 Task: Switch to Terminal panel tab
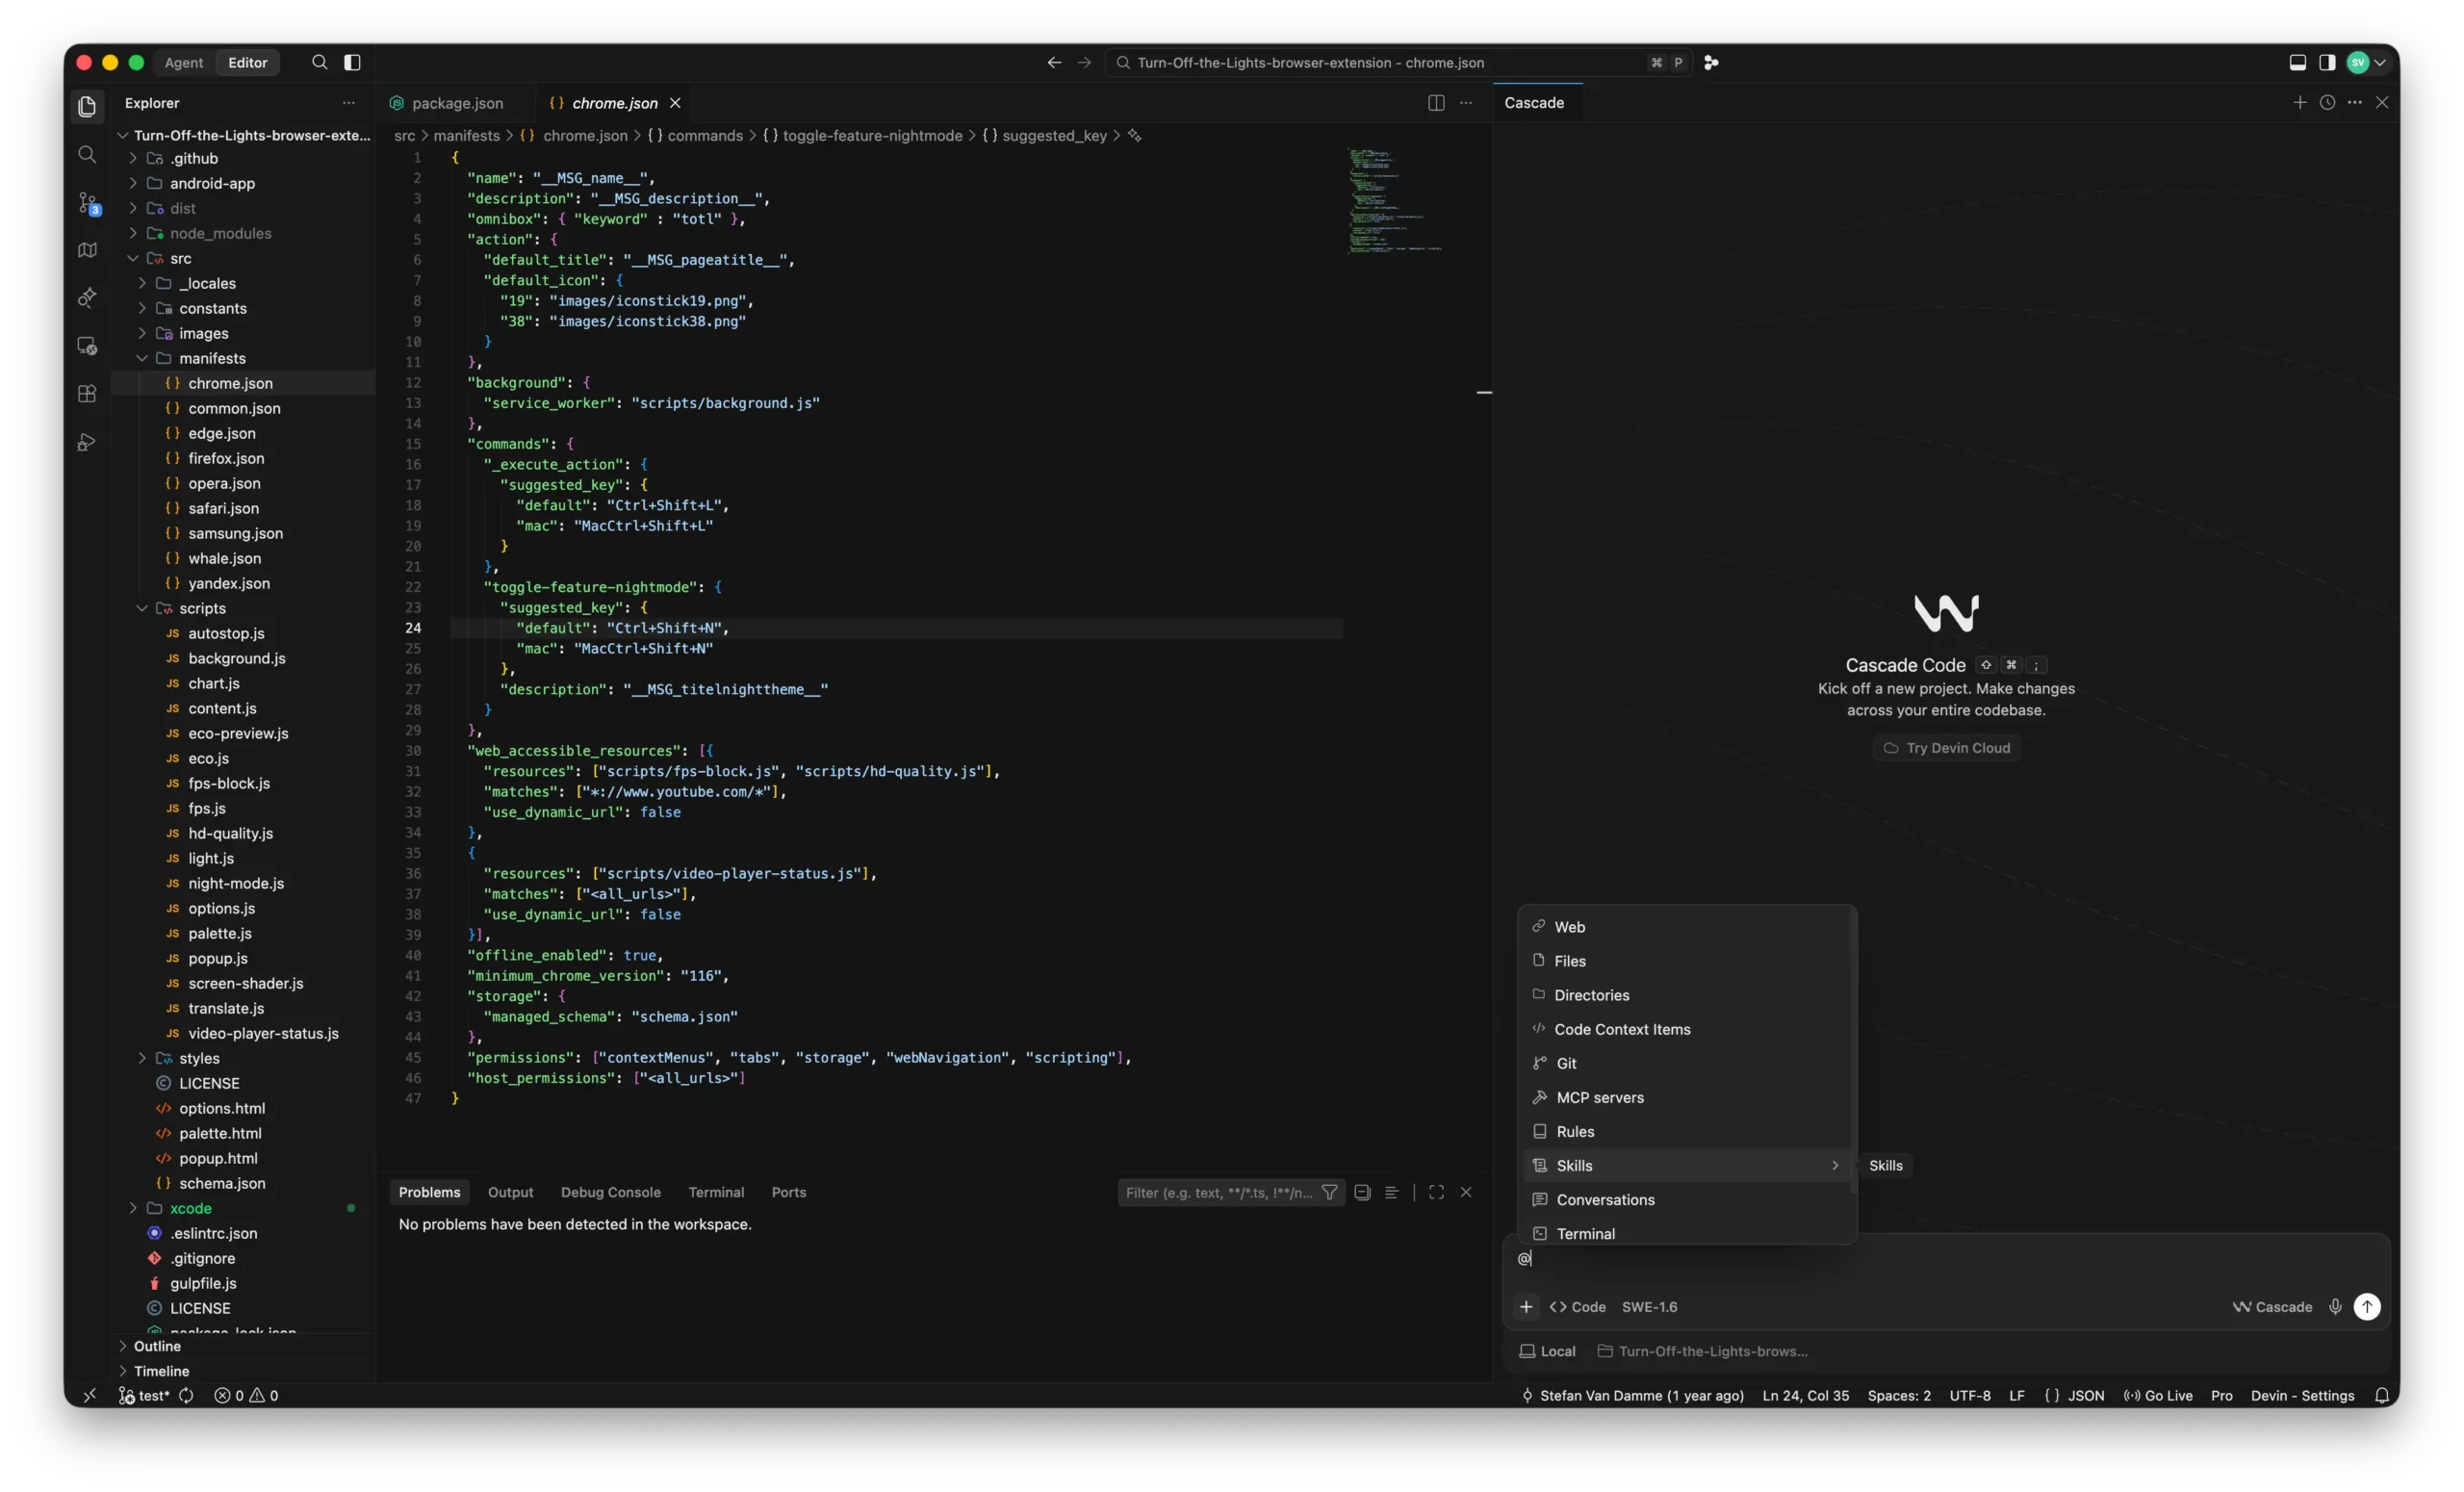716,1192
